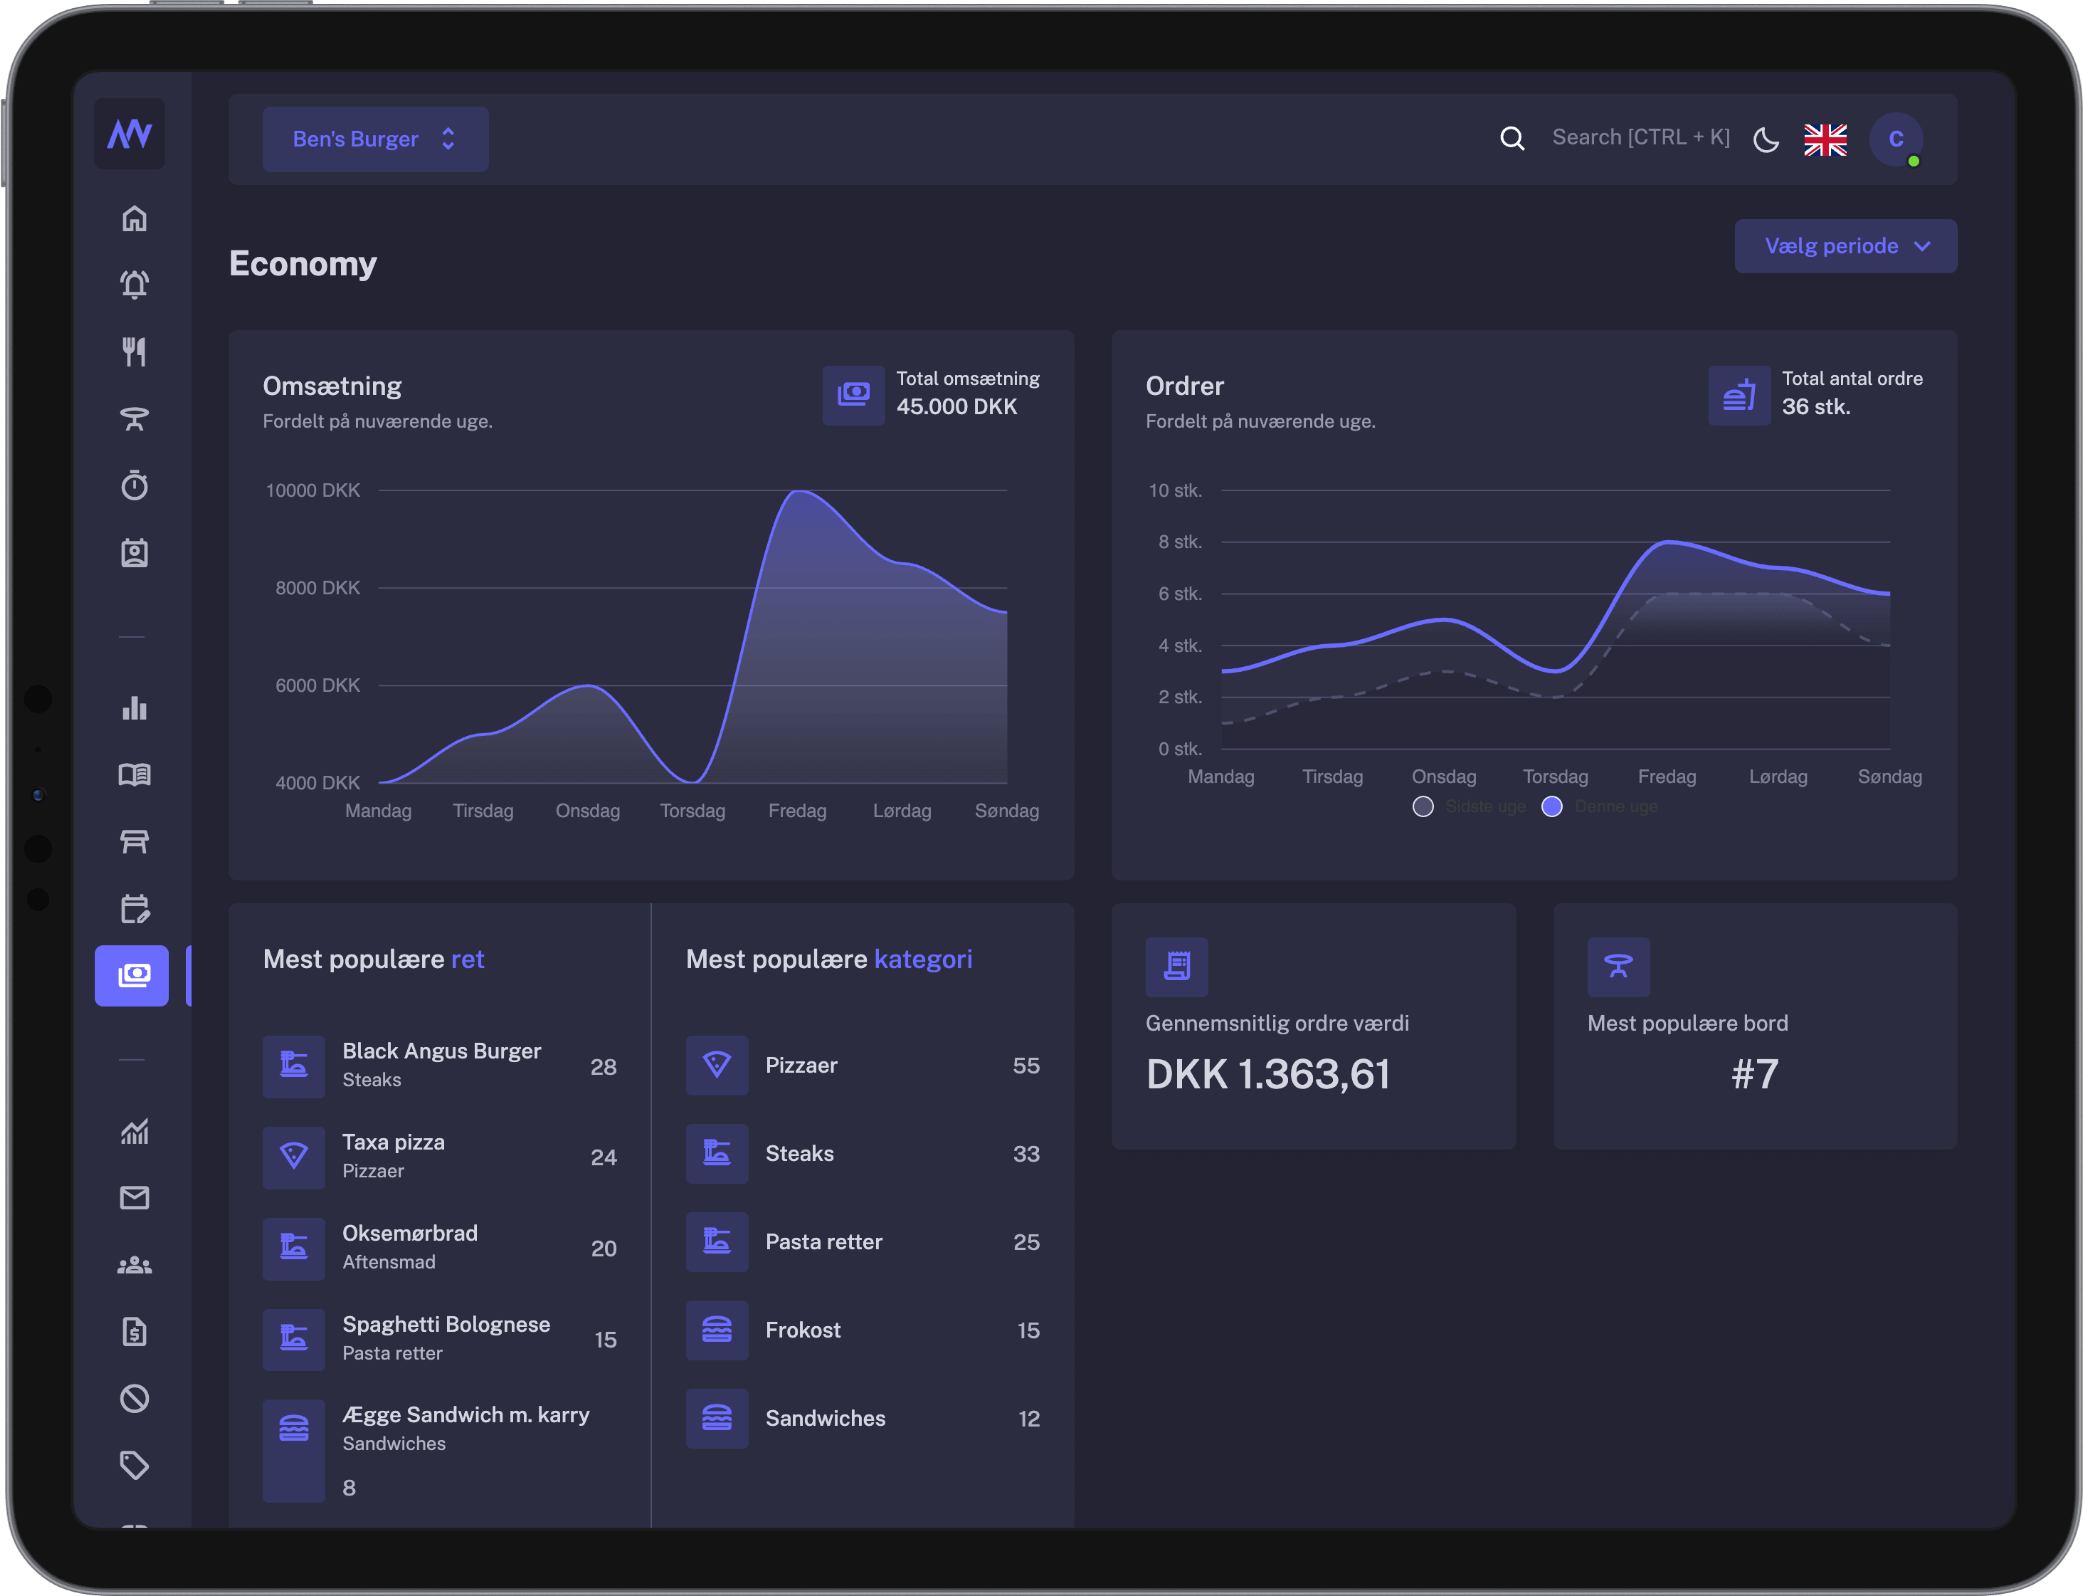Screen dimensions: 2083x1596
Task: Click the Search CTRL+K field
Action: click(1640, 138)
